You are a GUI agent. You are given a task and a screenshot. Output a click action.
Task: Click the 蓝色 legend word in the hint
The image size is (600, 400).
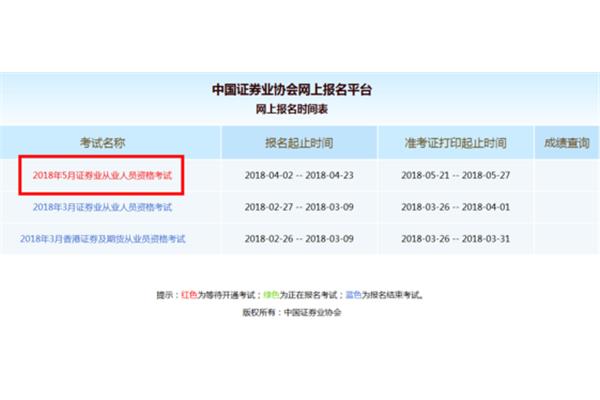353,295
